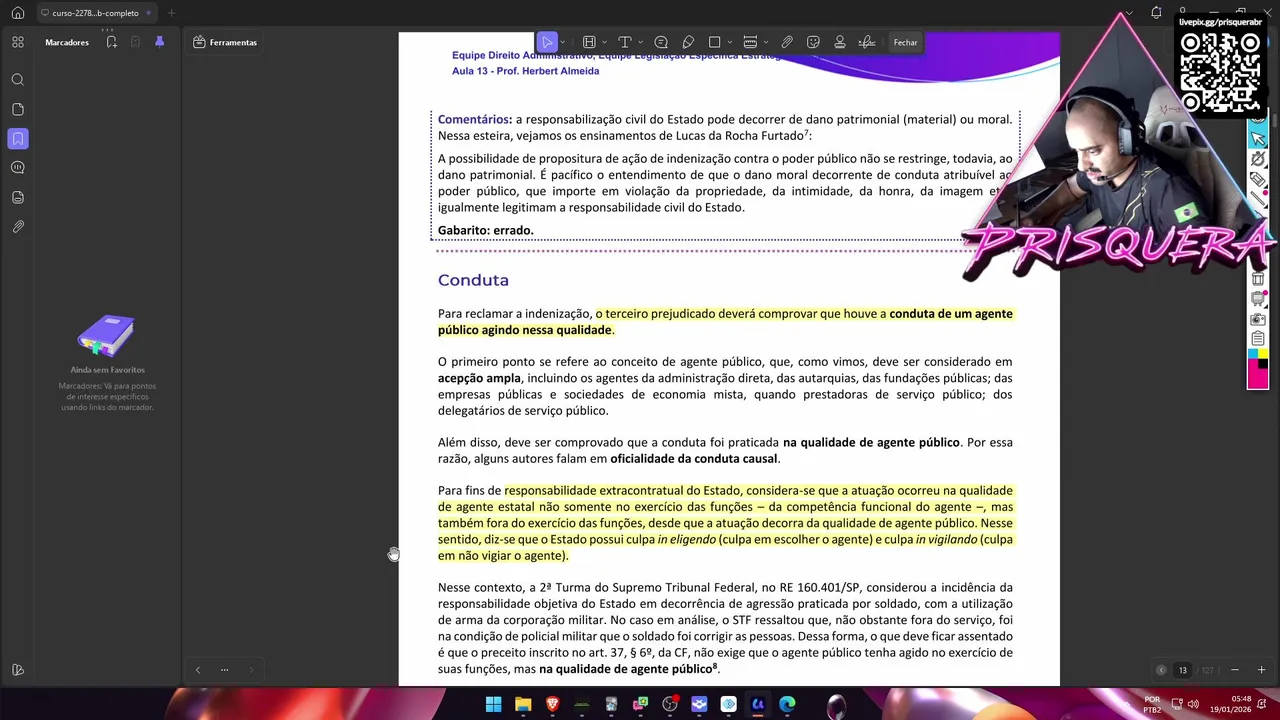Image resolution: width=1280 pixels, height=720 pixels.
Task: Select the text markup highlight tool
Action: pos(589,42)
